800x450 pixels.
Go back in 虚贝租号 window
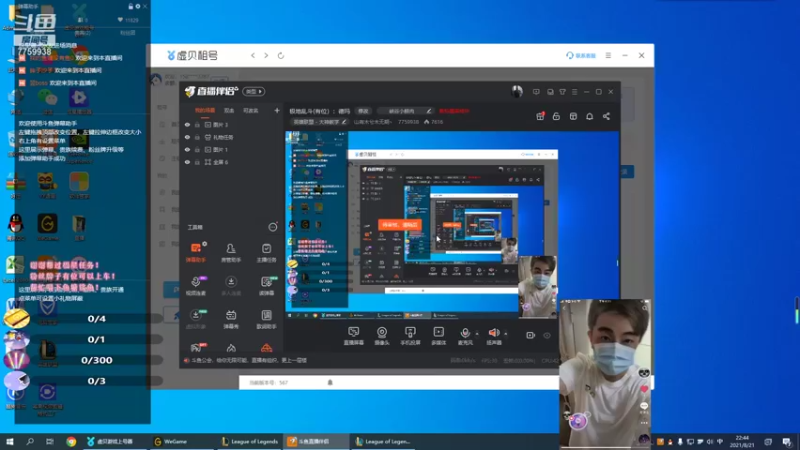click(x=253, y=55)
